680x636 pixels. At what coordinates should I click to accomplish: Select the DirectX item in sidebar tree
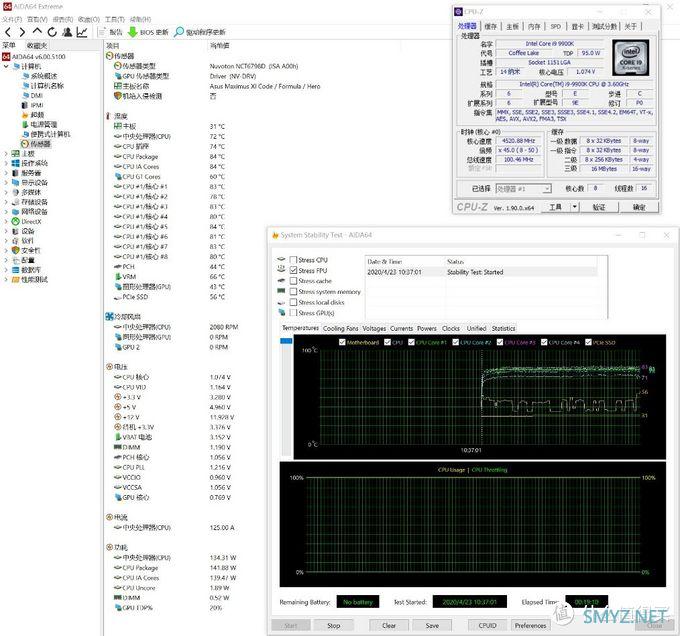[34, 221]
